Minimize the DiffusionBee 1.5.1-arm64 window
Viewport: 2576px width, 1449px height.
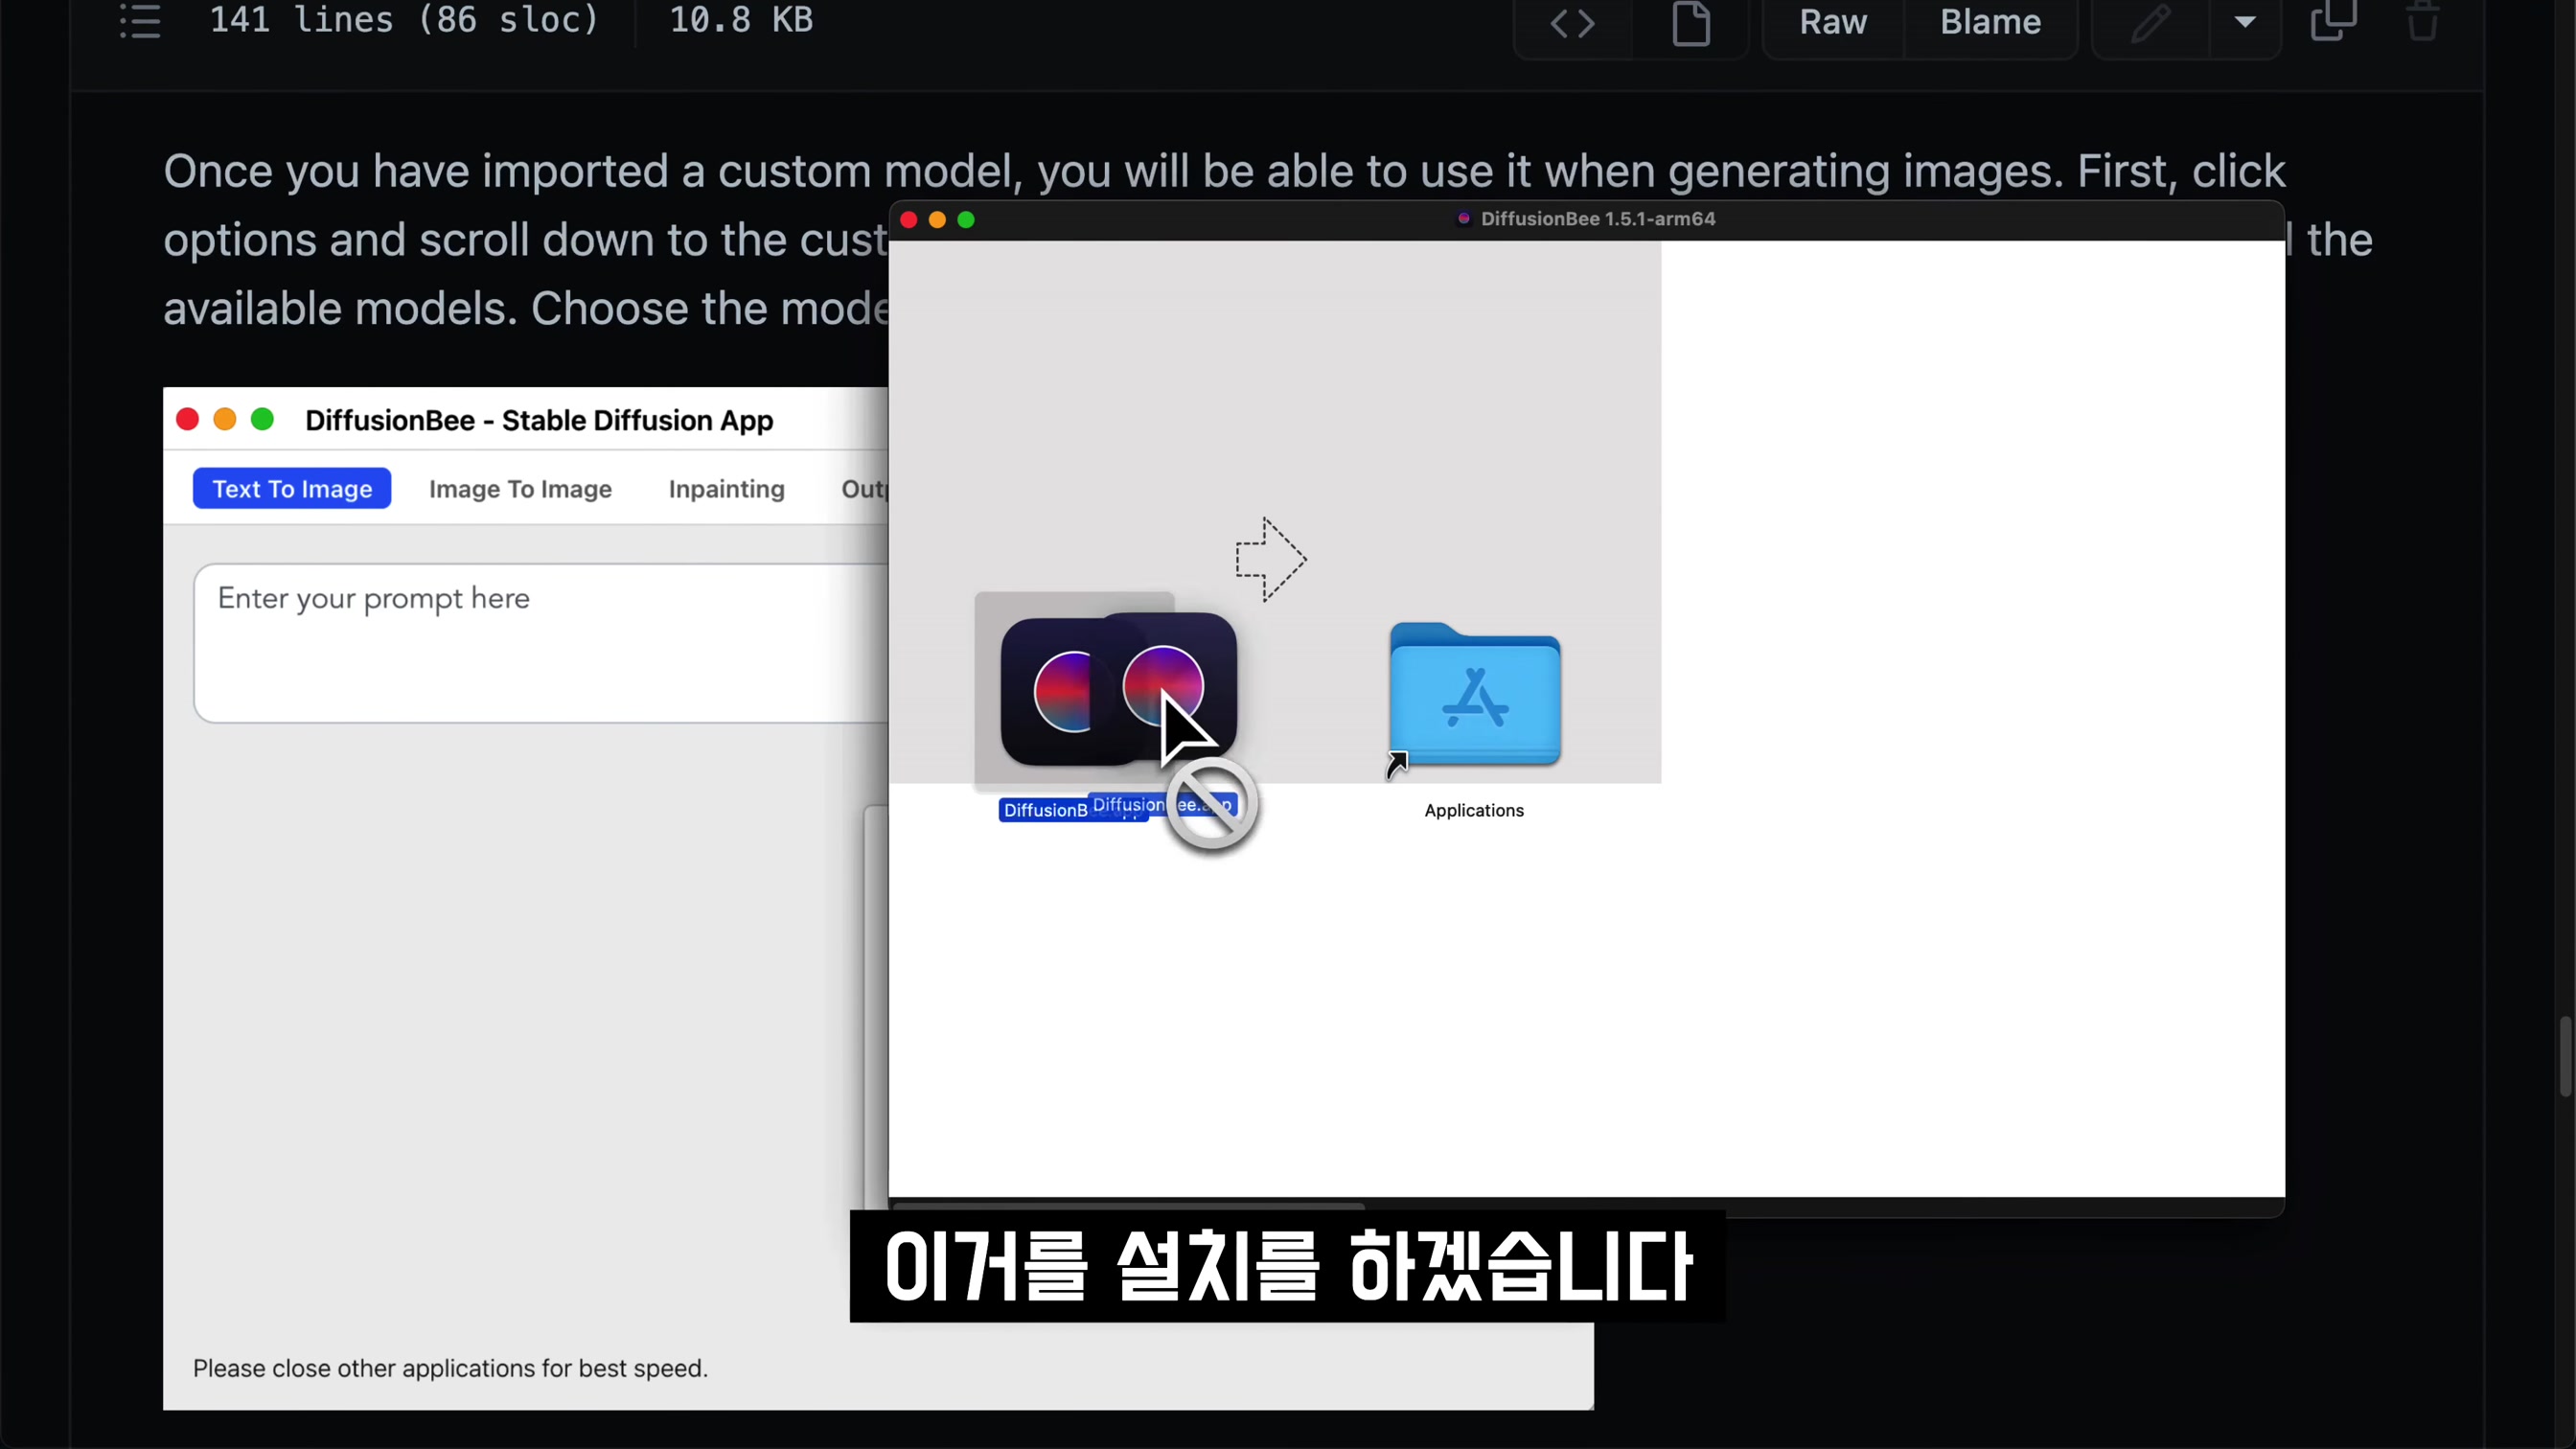click(937, 220)
